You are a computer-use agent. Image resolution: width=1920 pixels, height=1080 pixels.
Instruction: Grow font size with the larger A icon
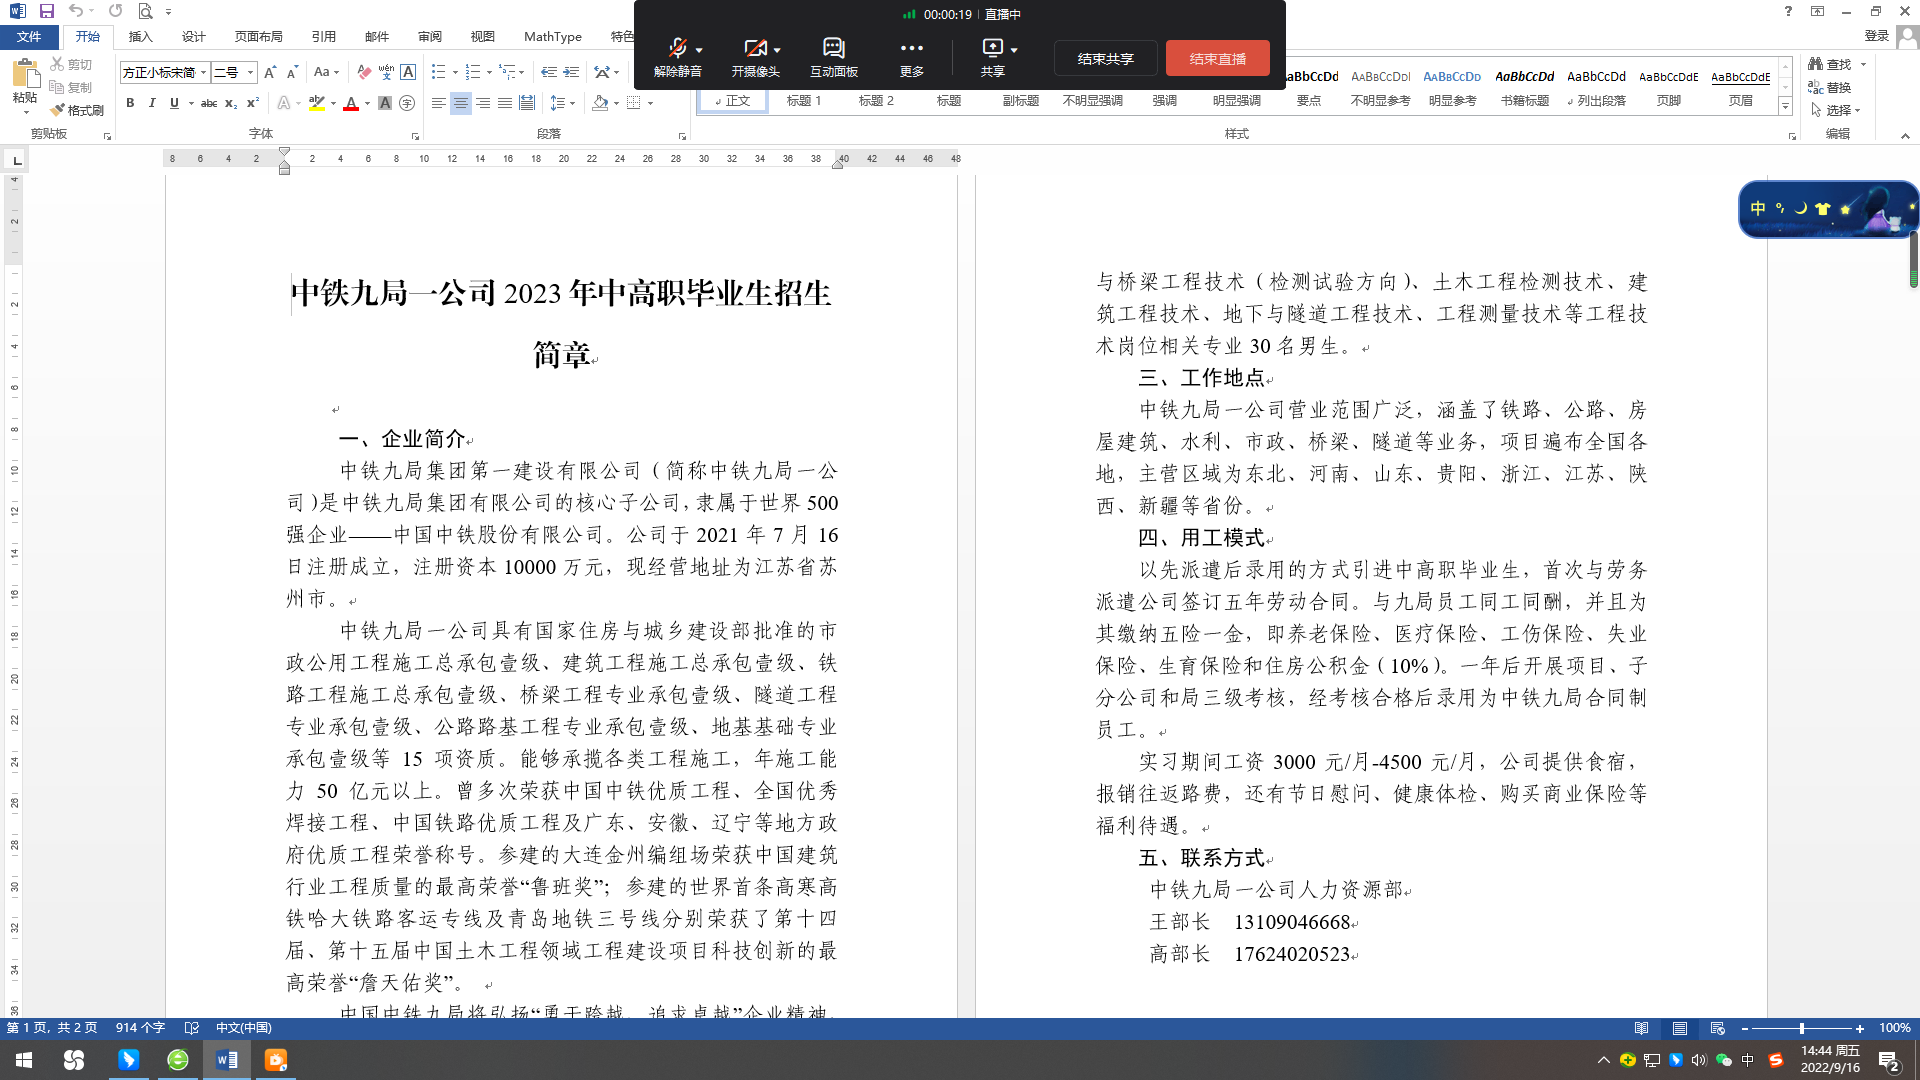pyautogui.click(x=270, y=72)
